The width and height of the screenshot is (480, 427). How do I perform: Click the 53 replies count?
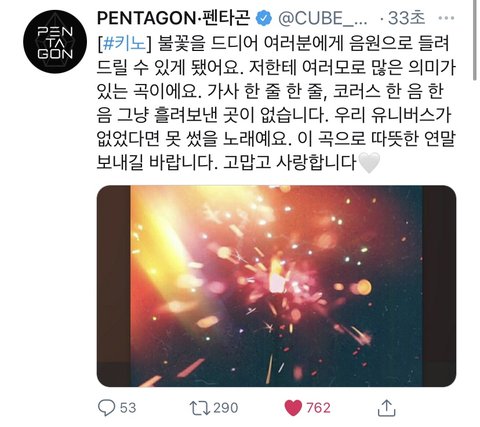coord(128,408)
